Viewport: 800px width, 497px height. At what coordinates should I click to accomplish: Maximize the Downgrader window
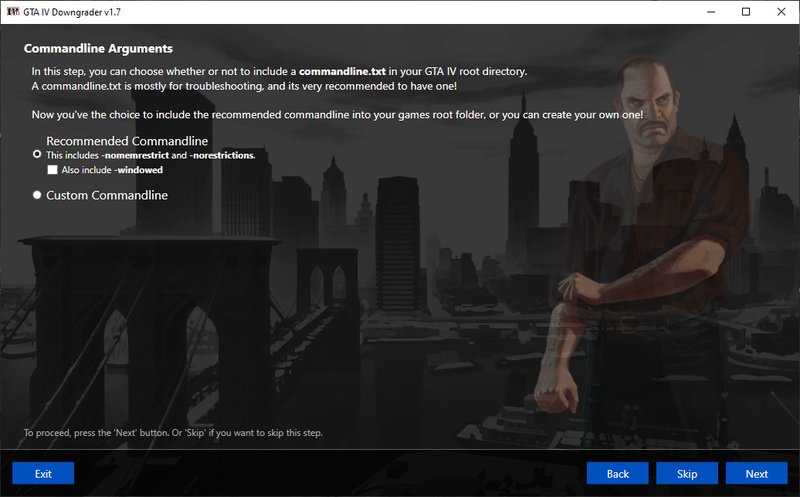coord(746,12)
